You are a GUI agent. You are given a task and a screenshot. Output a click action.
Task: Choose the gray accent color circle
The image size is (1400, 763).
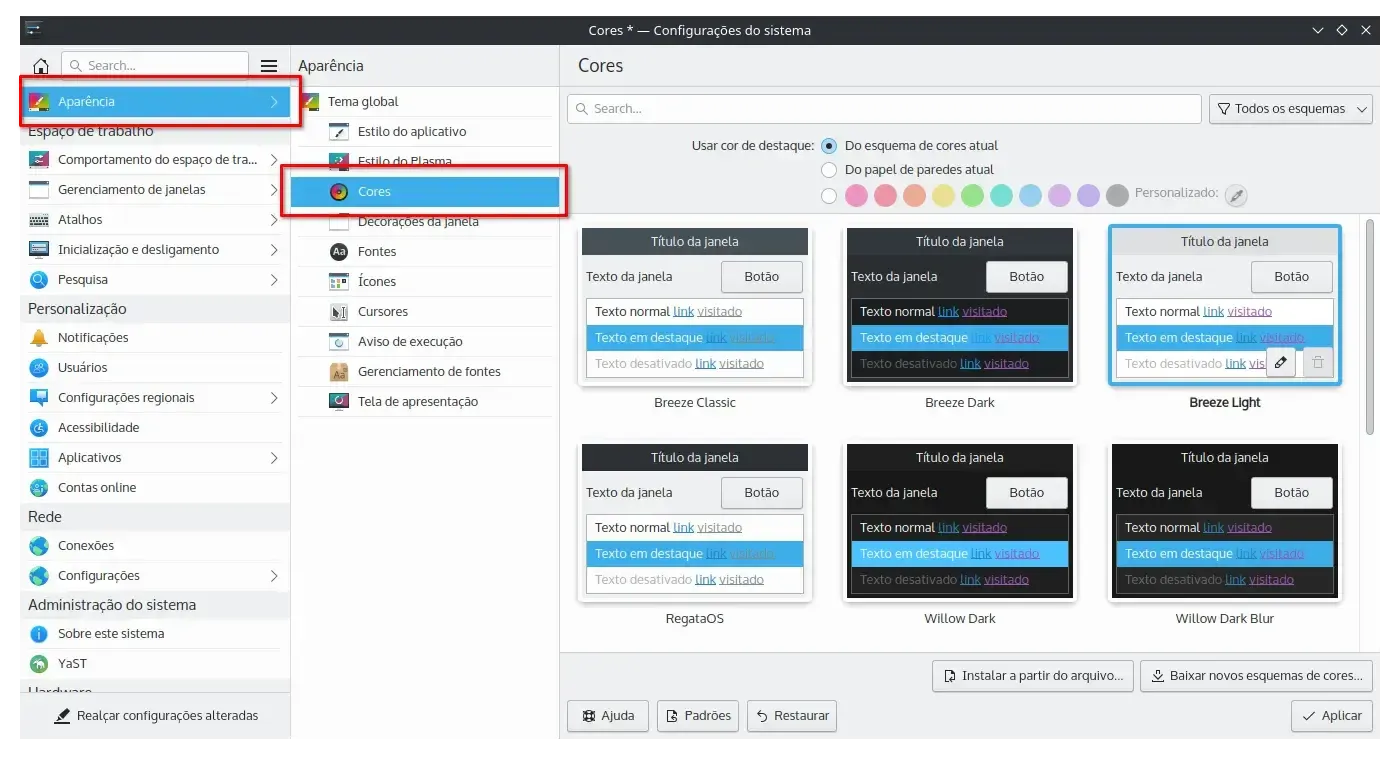click(1118, 195)
